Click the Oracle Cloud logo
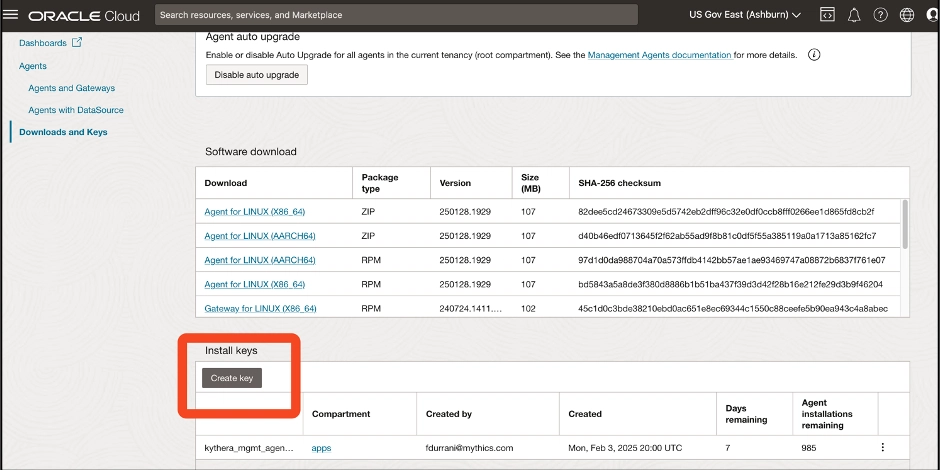940x470 pixels. coord(84,16)
